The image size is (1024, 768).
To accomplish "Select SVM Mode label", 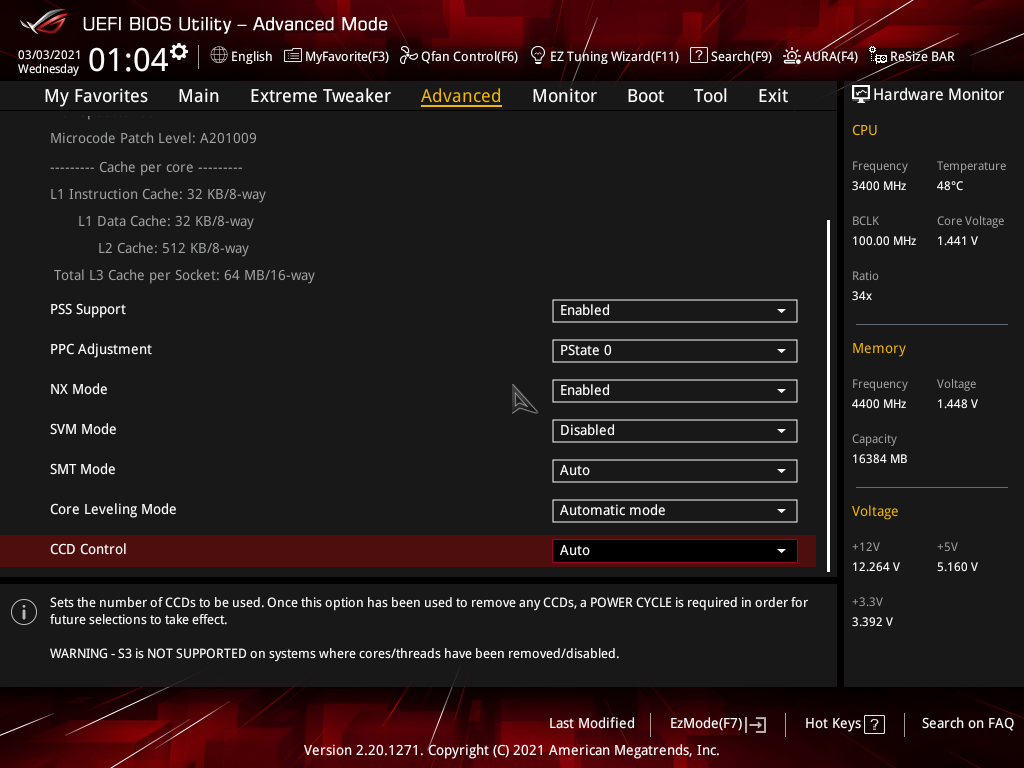I will click(x=83, y=430).
